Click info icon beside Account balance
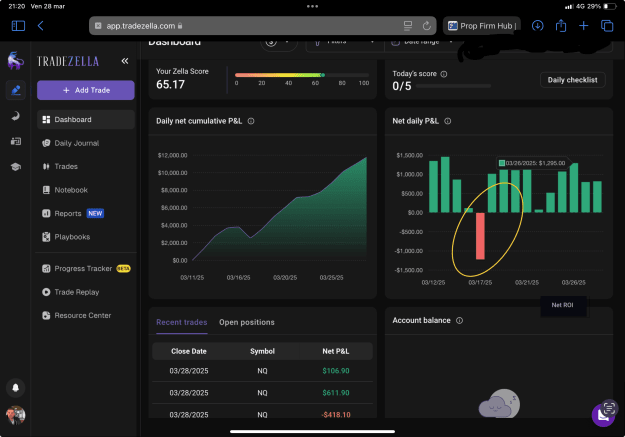 coord(459,321)
